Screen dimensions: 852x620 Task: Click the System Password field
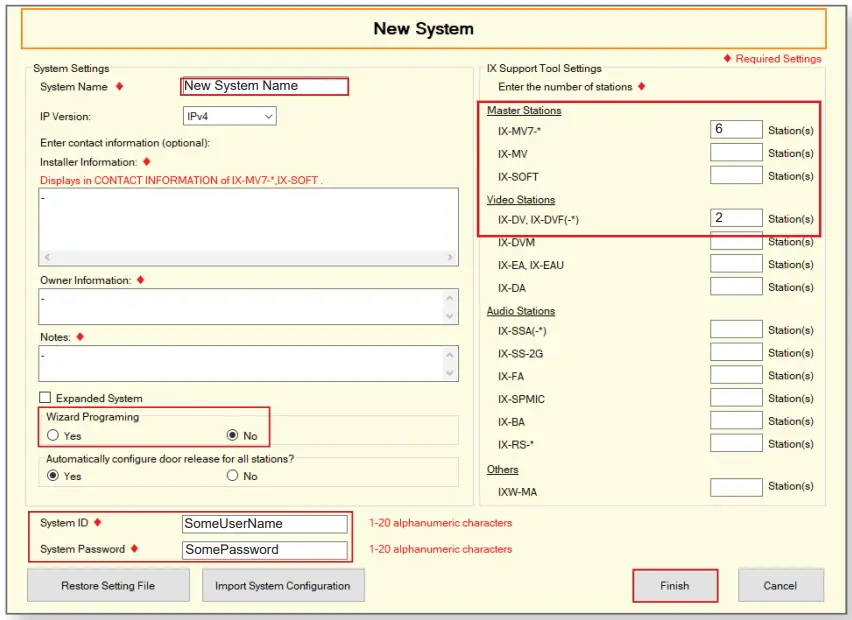click(264, 549)
